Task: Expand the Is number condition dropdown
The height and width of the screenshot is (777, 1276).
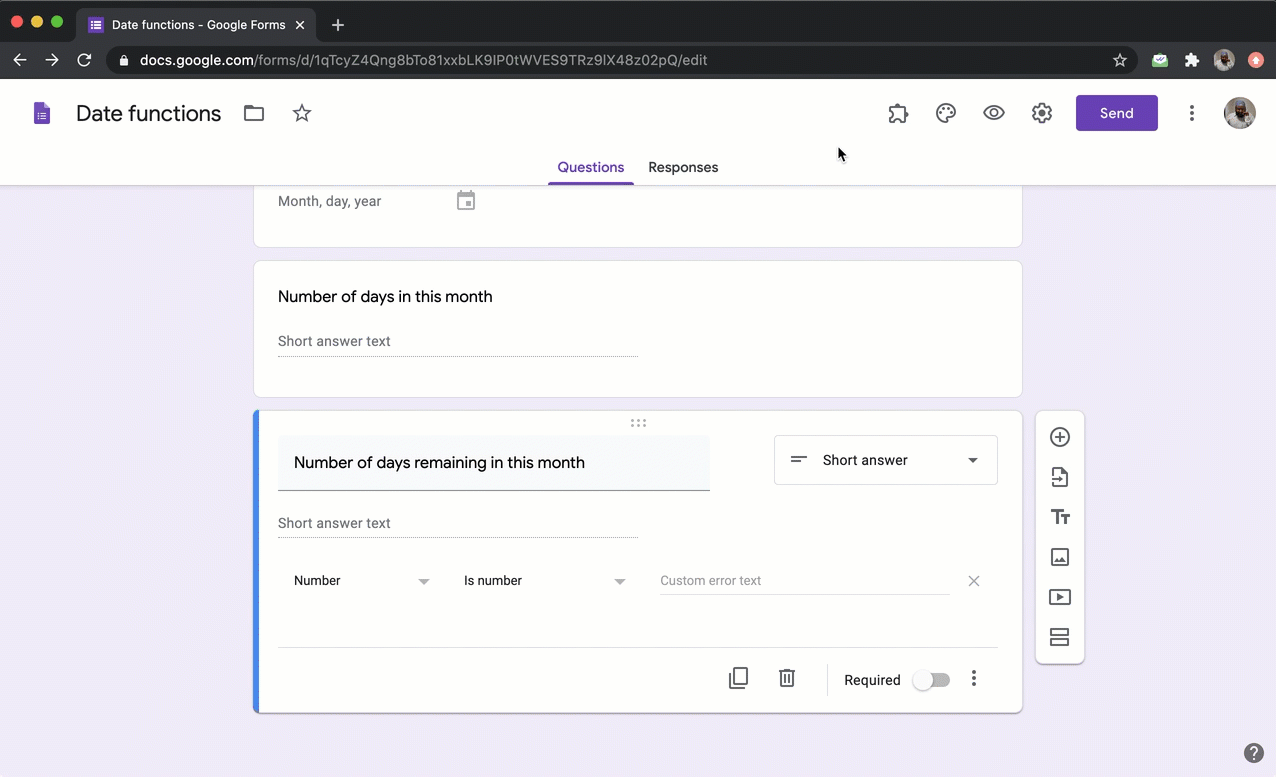Action: [545, 580]
